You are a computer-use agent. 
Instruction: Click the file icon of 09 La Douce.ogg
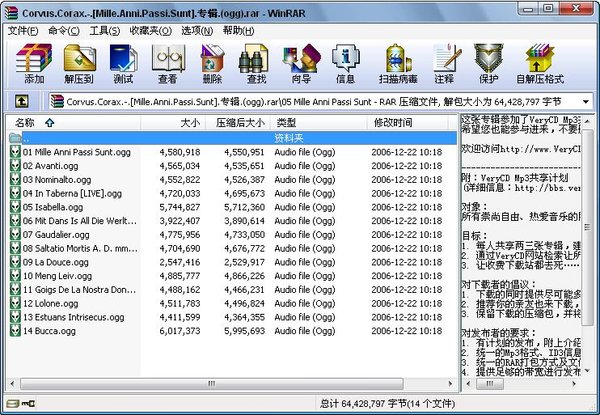(x=15, y=262)
